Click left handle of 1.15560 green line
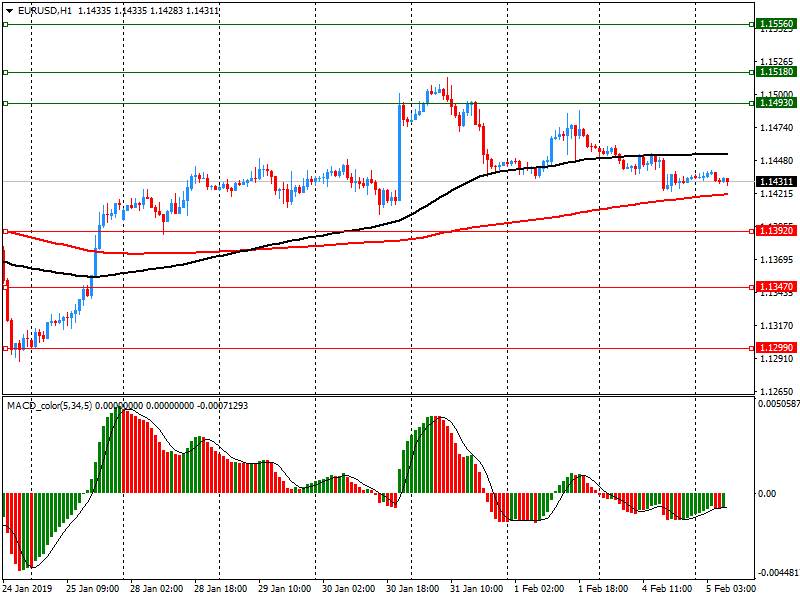 point(5,24)
